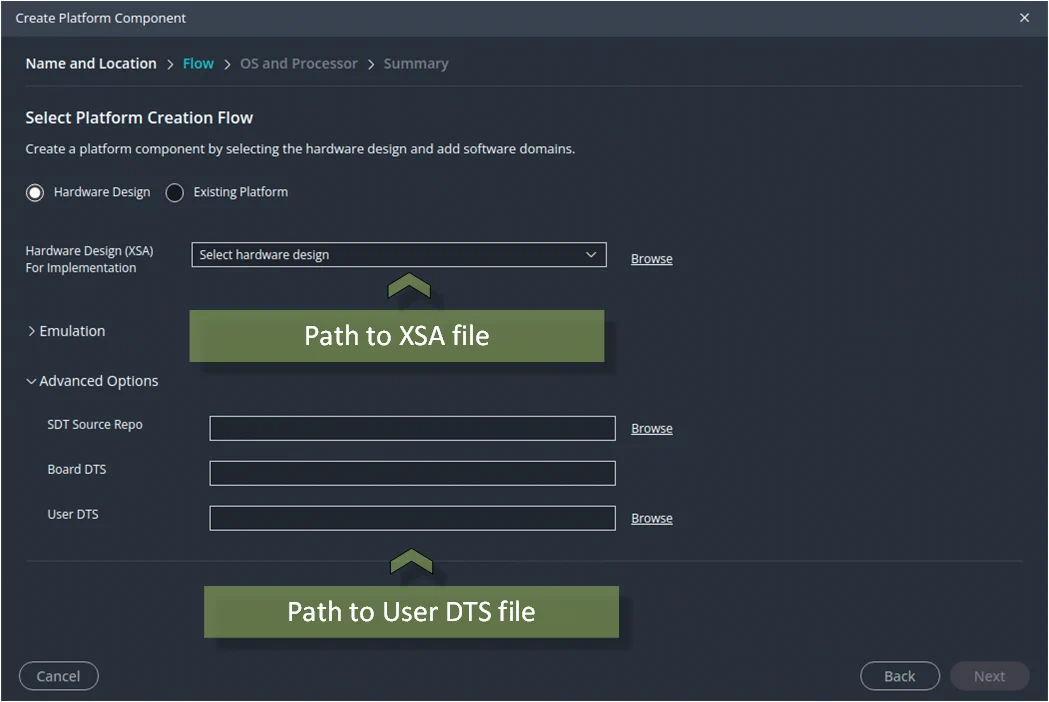Screen dimensions: 1049x702
Task: Click the SDT Source Repo input field
Action: [x=412, y=428]
